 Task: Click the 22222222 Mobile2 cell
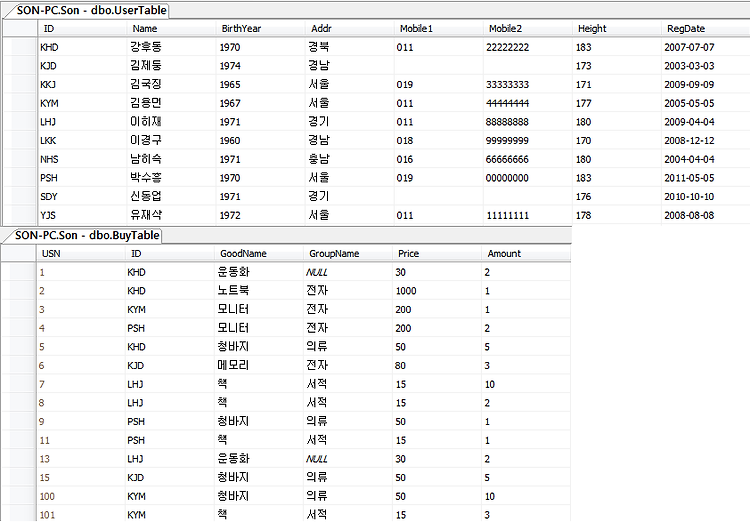coord(527,47)
